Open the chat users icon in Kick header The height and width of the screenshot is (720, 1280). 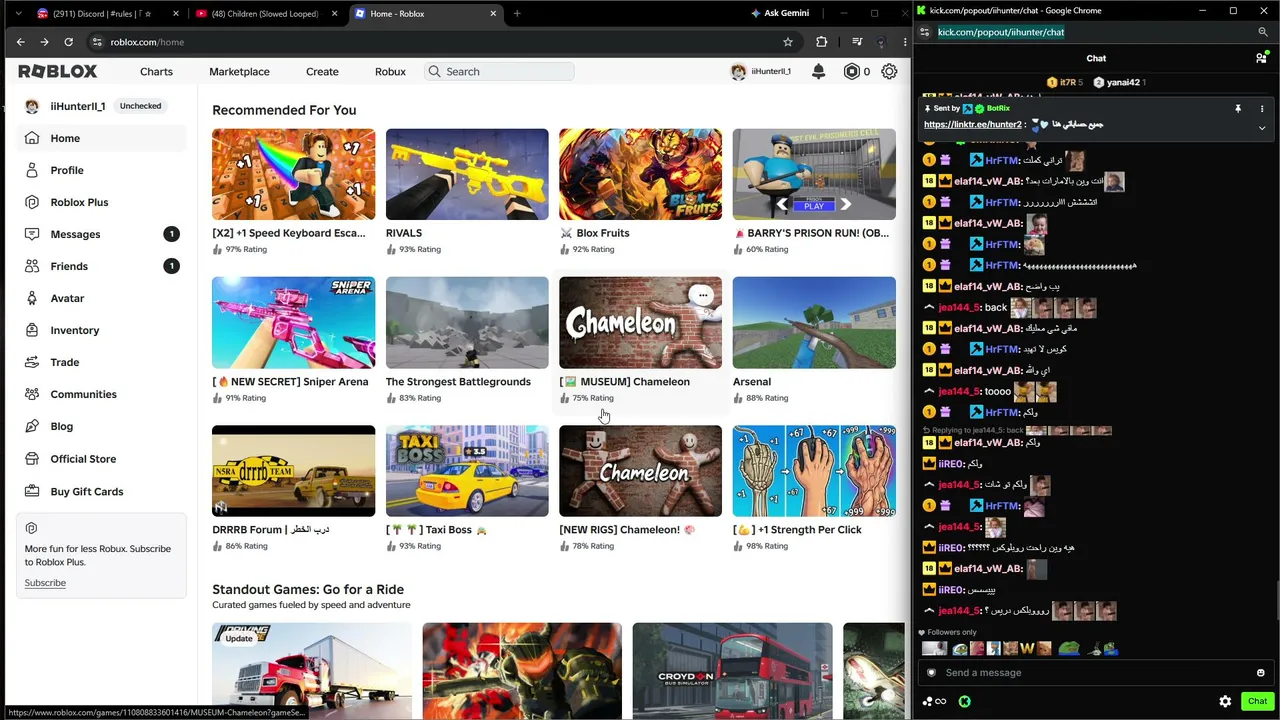[x=1261, y=58]
